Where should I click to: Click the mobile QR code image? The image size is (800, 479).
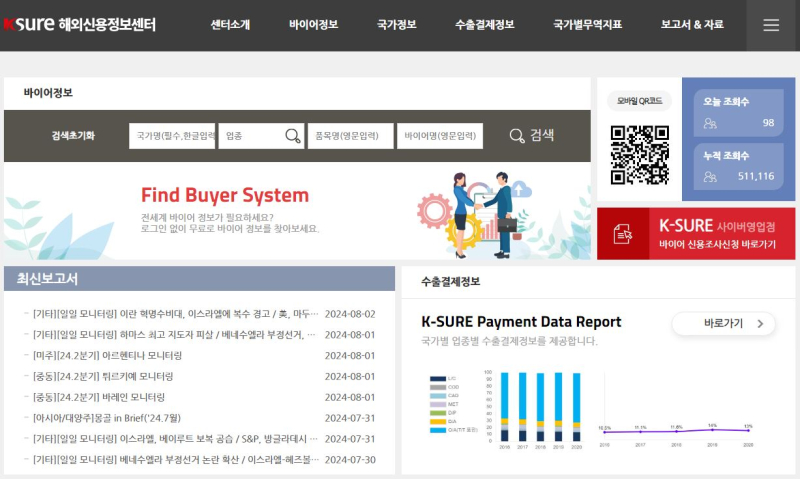pyautogui.click(x=639, y=155)
